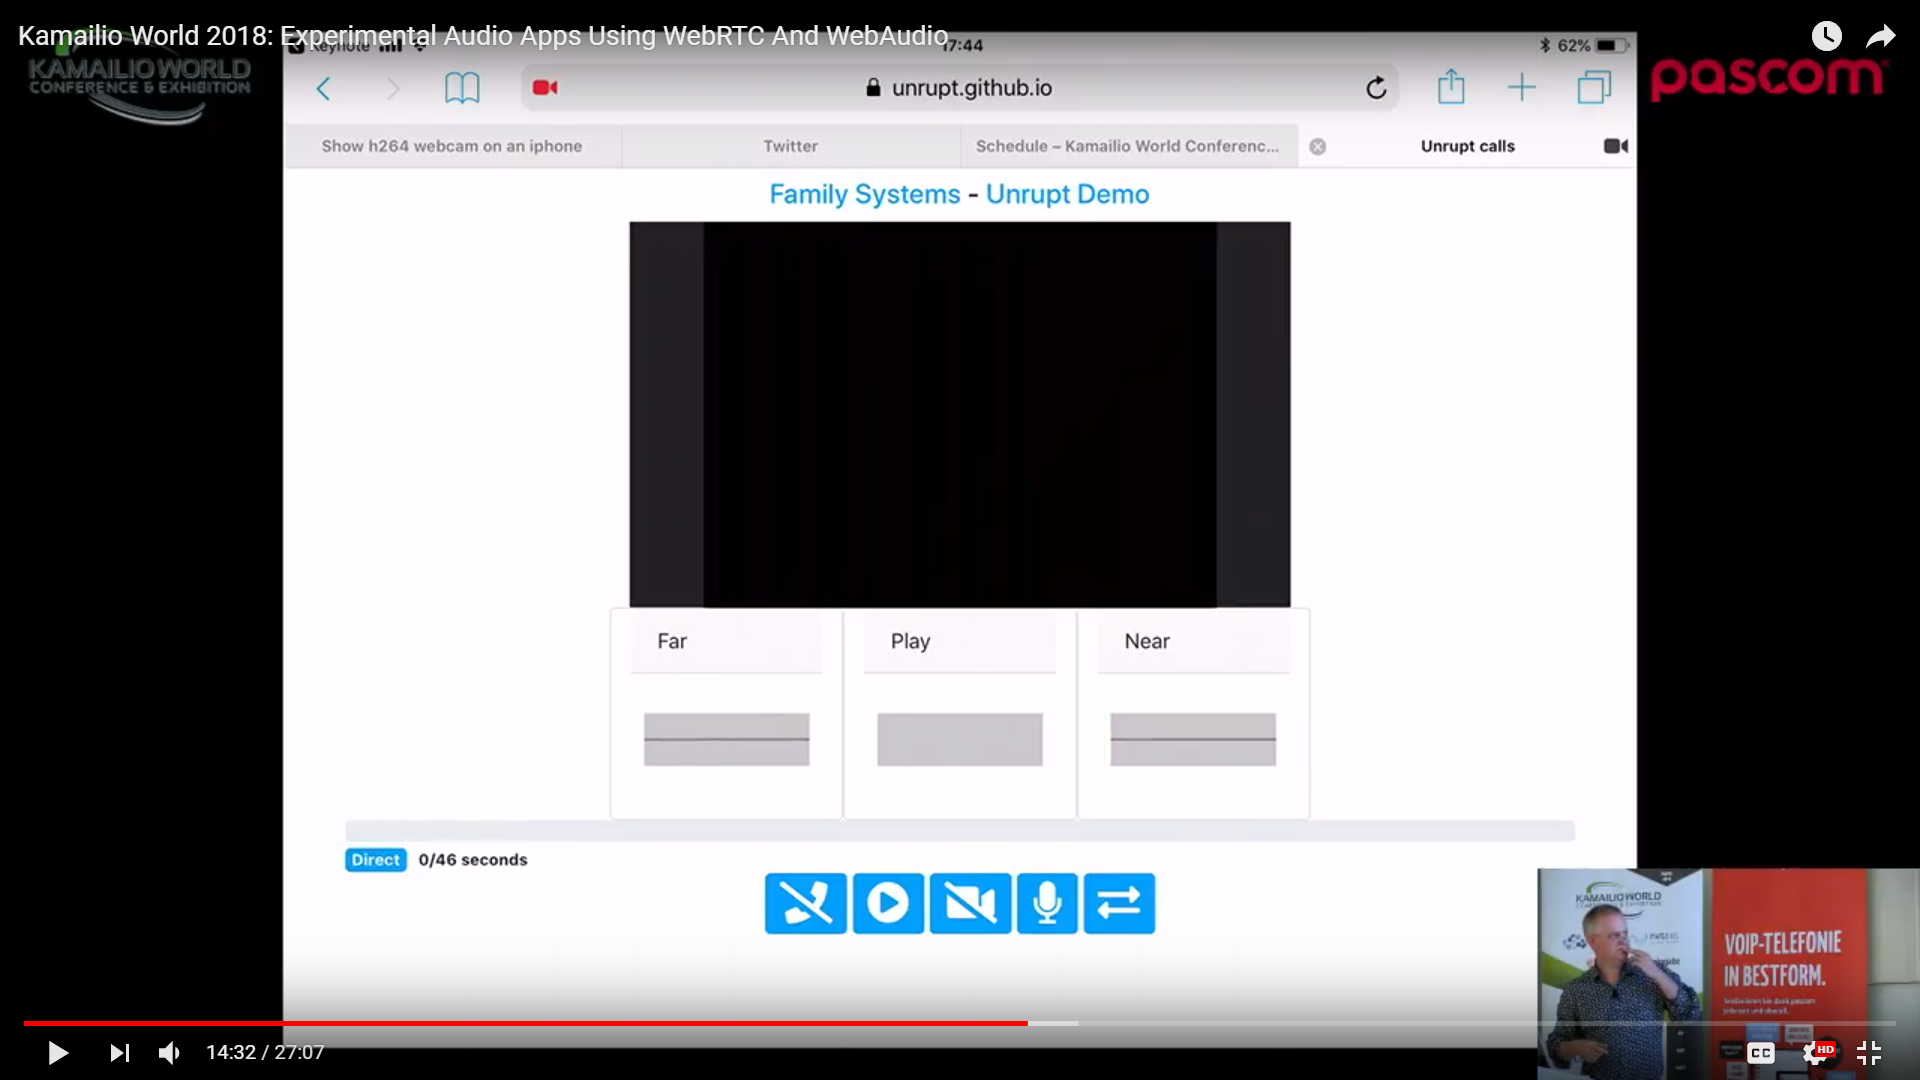Toggle closed captions on YouTube player
Image resolution: width=1920 pixels, height=1080 pixels.
(1761, 1053)
